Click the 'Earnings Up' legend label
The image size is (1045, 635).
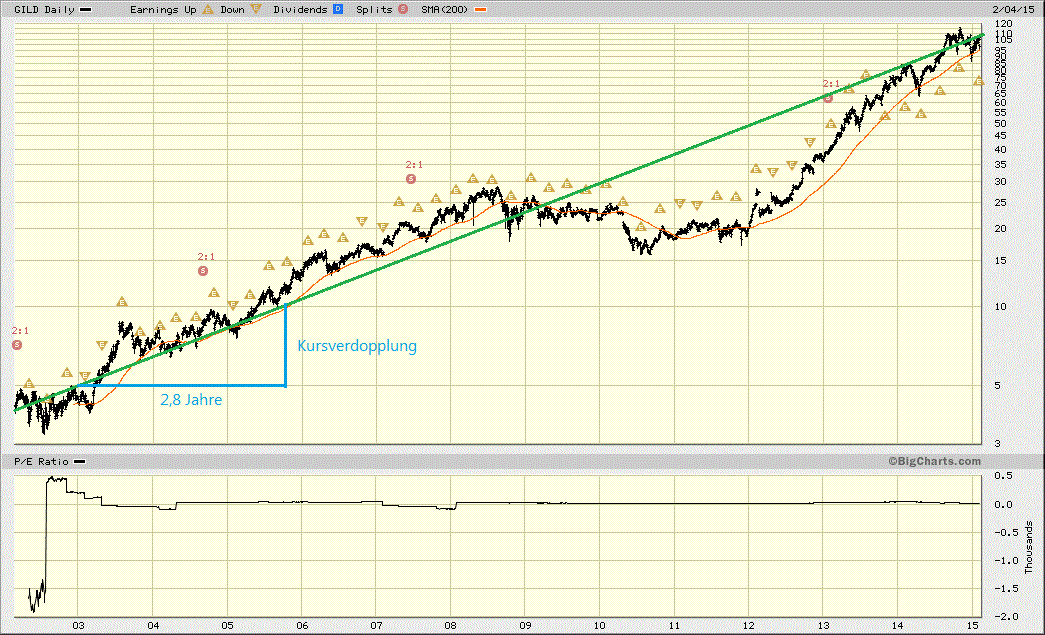click(163, 10)
